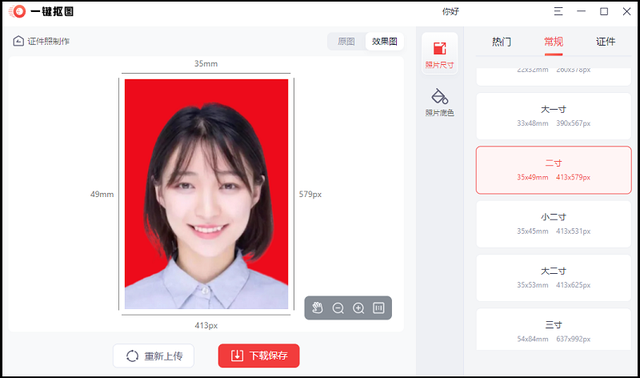The image size is (640, 378).
Task: Click the ID photo preview image
Action: pos(206,194)
